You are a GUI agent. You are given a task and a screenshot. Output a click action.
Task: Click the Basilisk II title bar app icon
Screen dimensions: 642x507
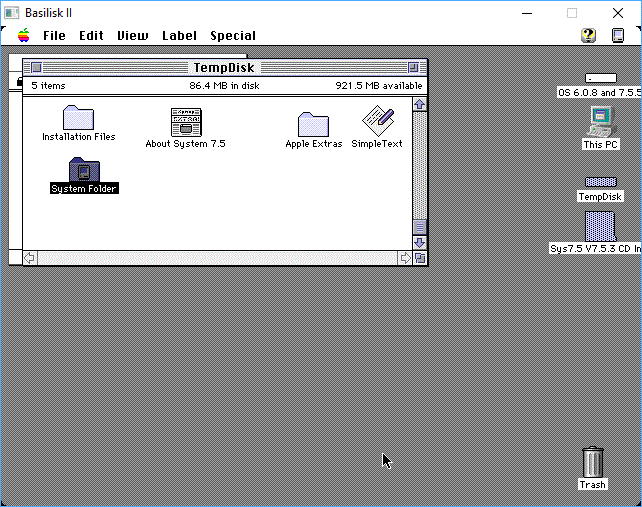pos(11,13)
